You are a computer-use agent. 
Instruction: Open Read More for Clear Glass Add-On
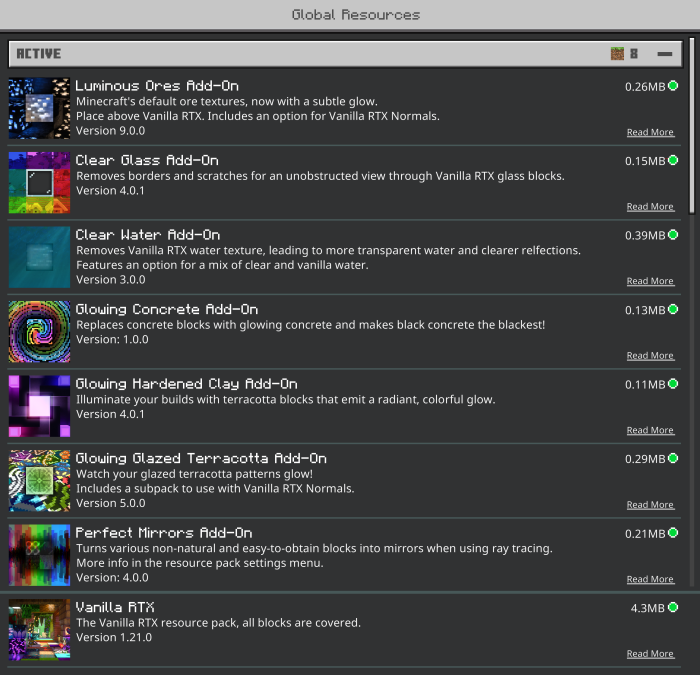point(650,207)
